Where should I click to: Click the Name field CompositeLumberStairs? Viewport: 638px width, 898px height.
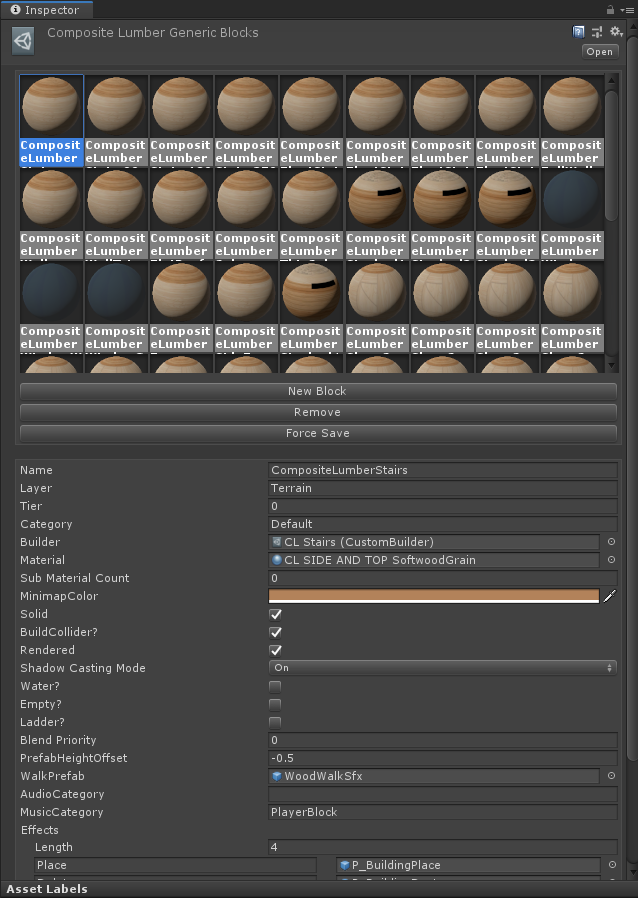click(x=443, y=470)
